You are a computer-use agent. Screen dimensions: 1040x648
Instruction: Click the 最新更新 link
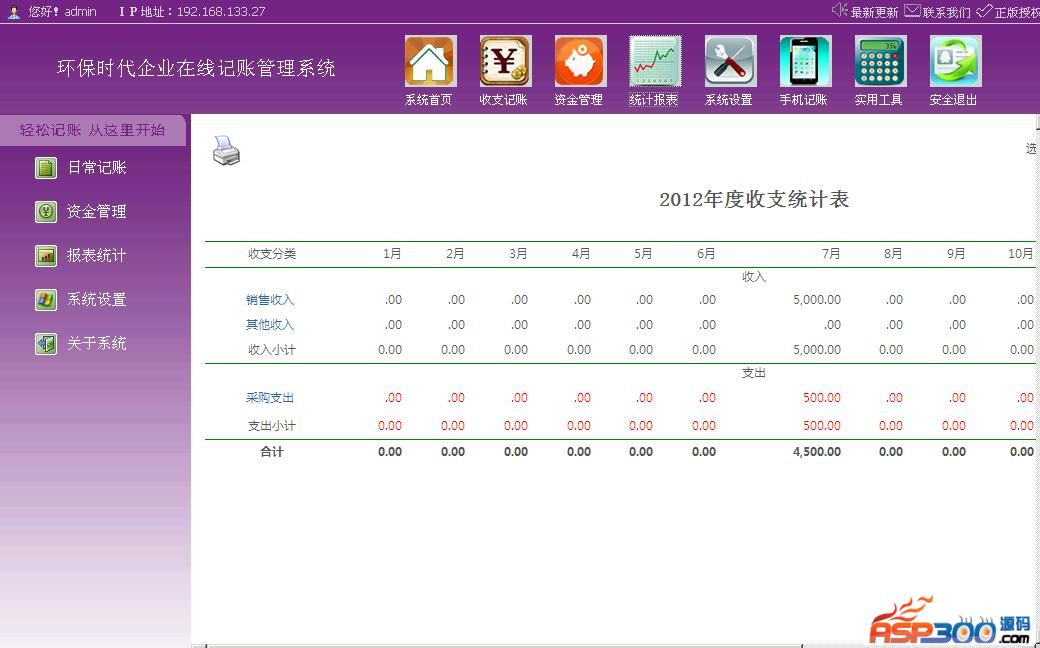coord(874,12)
